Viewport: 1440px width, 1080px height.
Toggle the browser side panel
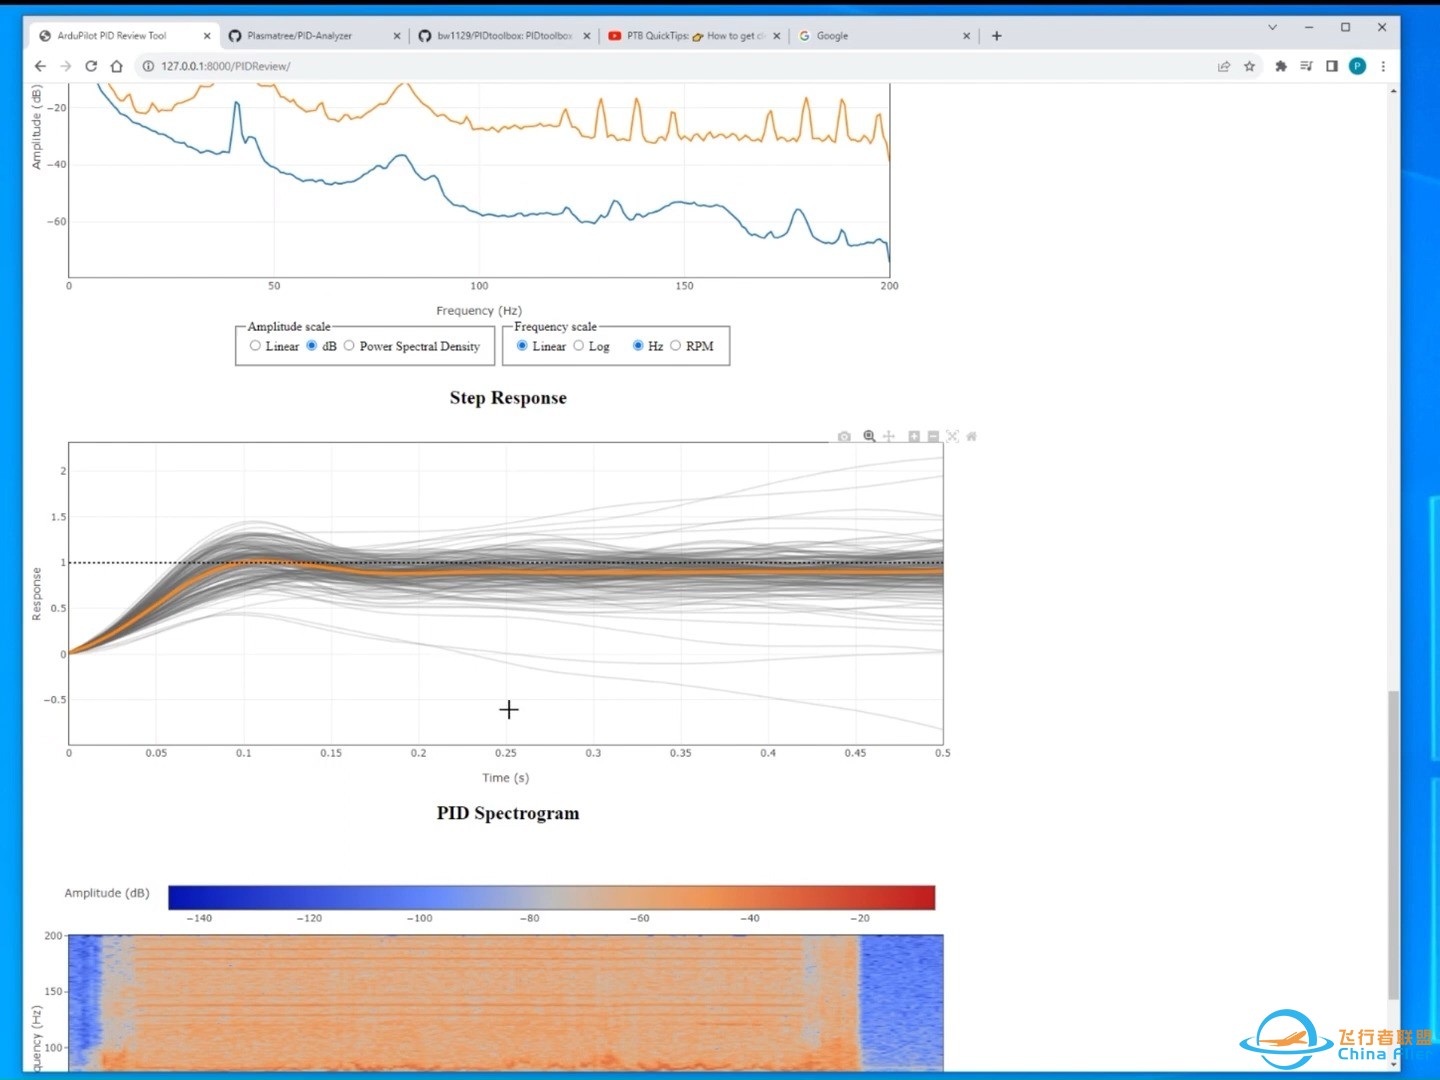1332,66
